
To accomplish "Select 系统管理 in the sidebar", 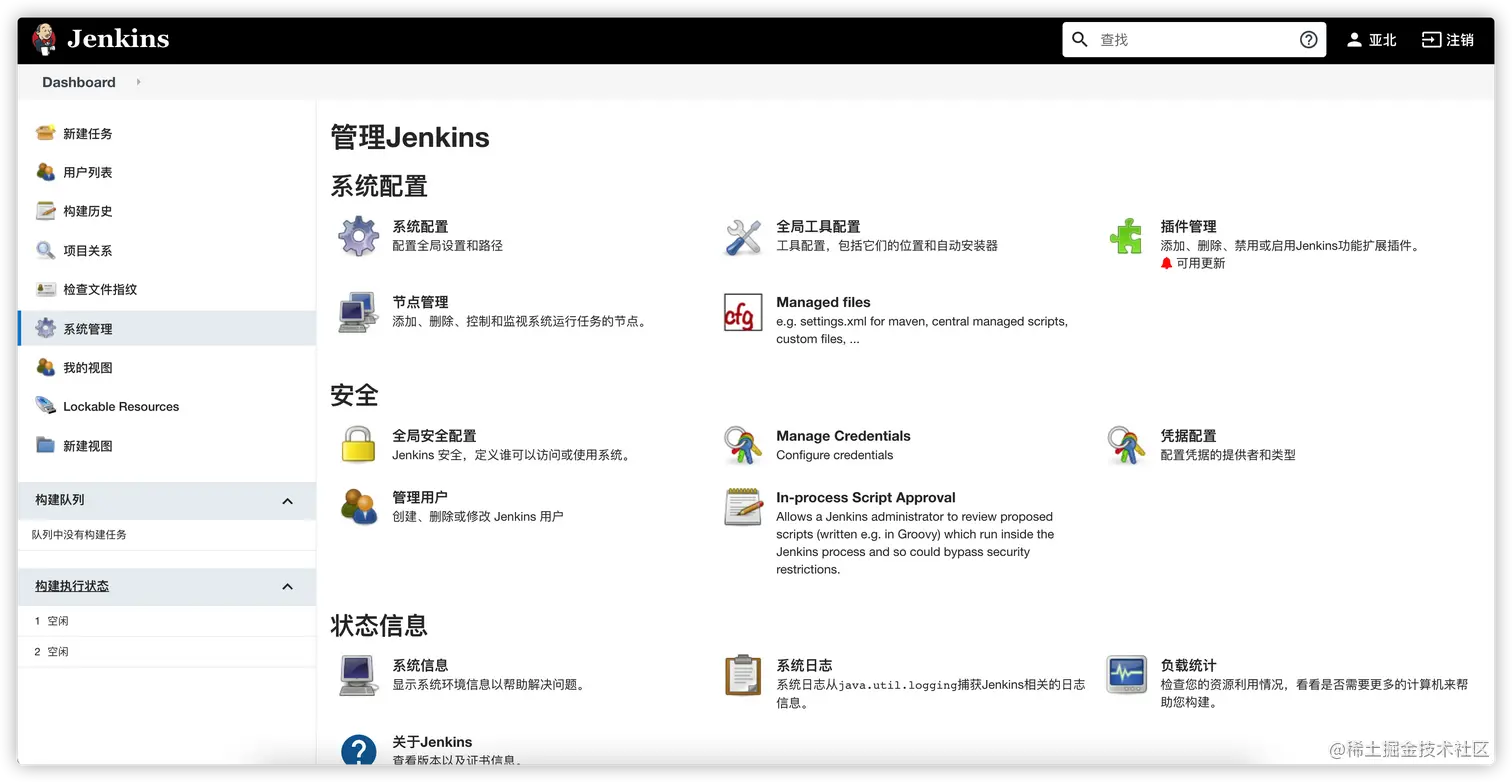I will tap(167, 328).
